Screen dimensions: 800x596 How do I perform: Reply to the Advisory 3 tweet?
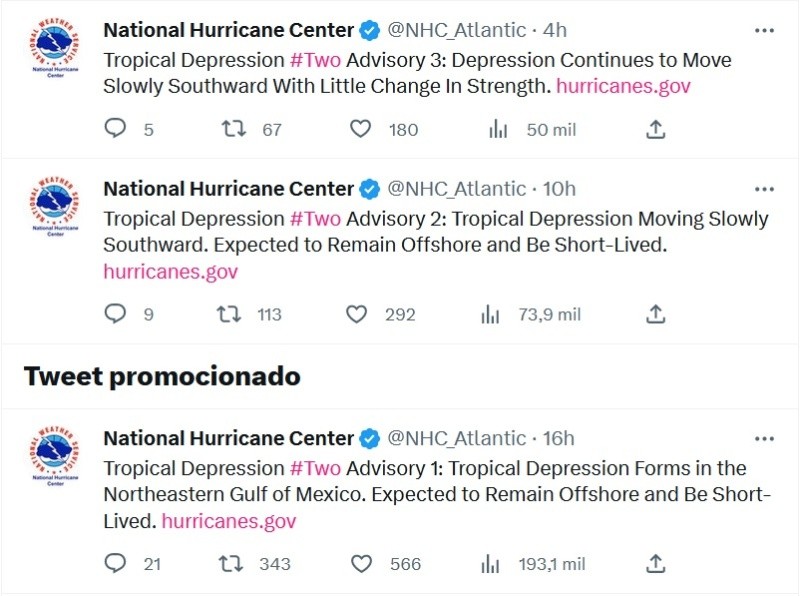coord(116,129)
